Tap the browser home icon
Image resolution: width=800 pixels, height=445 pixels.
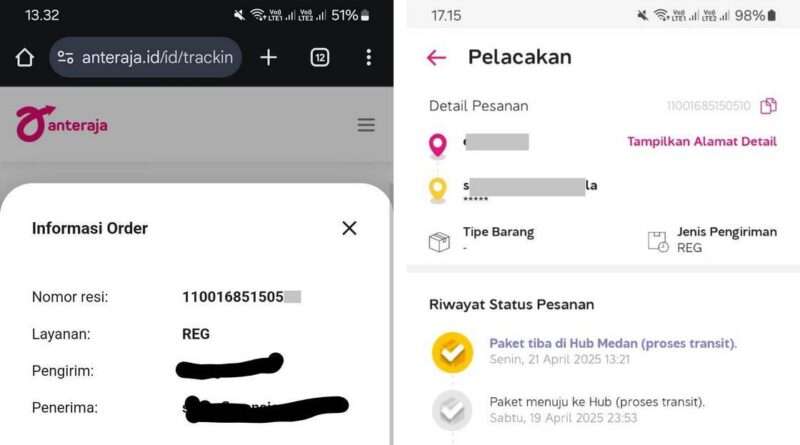[x=24, y=58]
